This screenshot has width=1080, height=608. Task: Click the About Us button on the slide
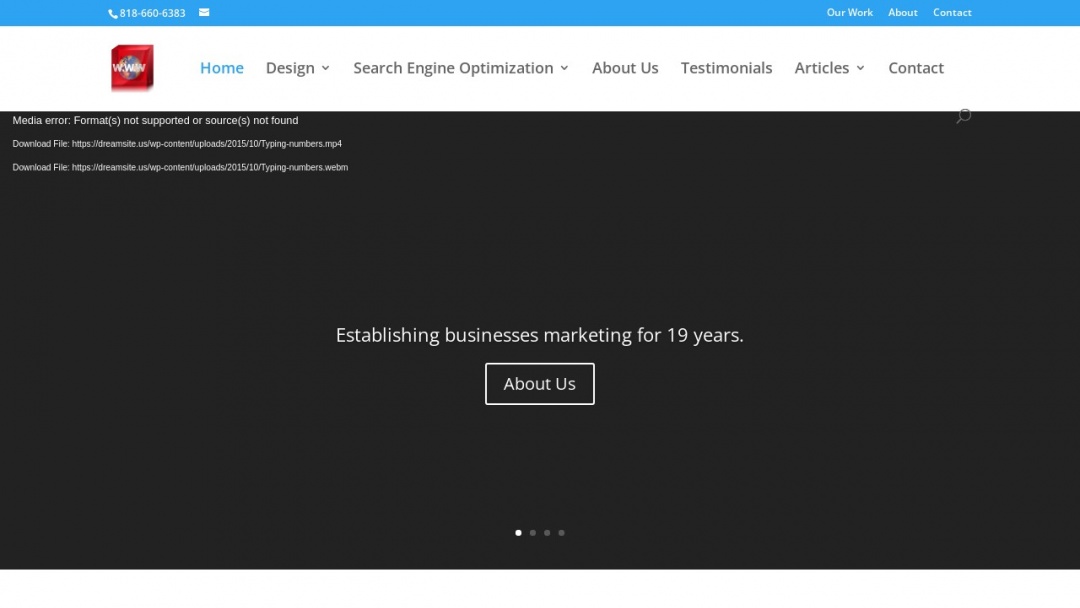(x=539, y=383)
